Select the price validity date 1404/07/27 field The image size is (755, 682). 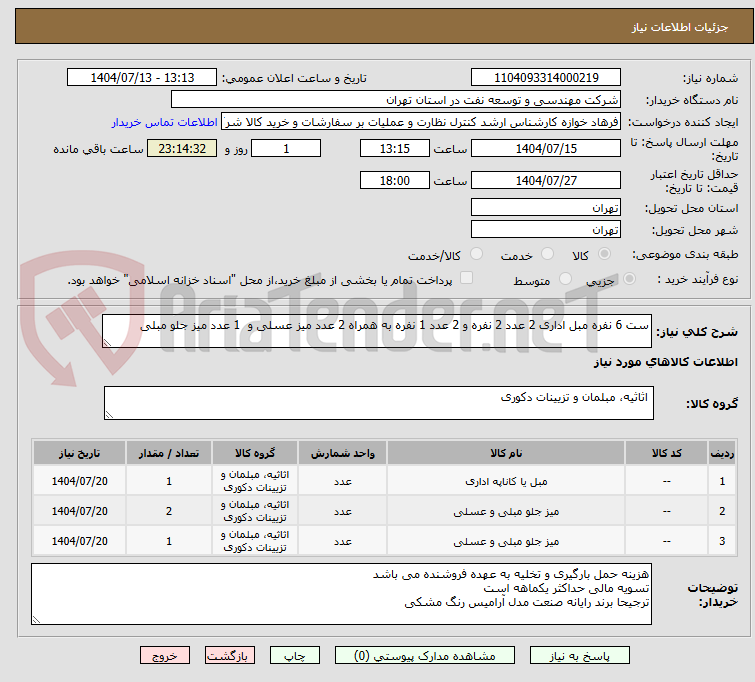tap(545, 181)
